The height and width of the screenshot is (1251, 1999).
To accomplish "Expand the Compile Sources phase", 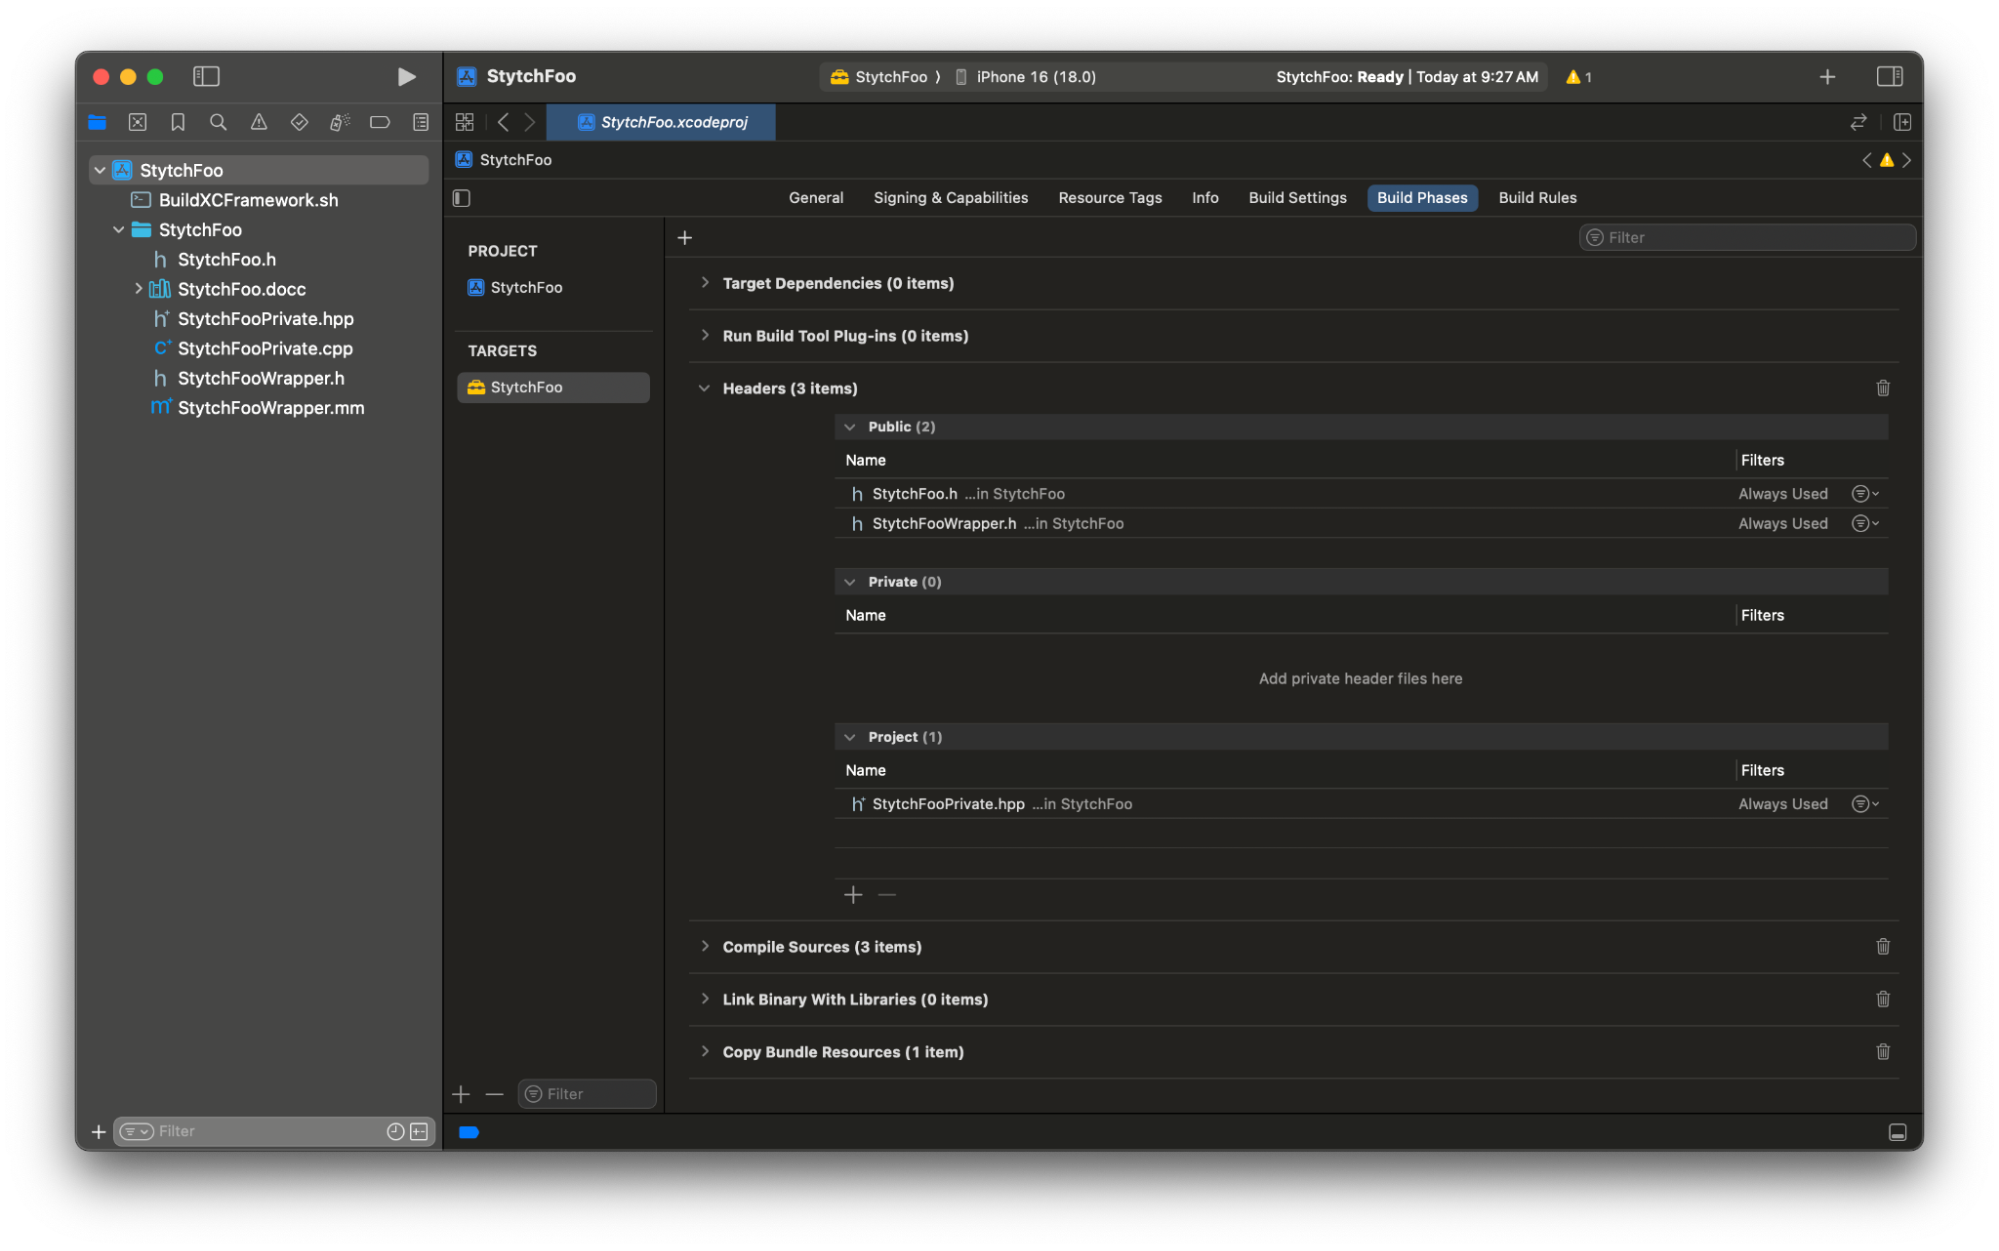I will click(x=705, y=946).
